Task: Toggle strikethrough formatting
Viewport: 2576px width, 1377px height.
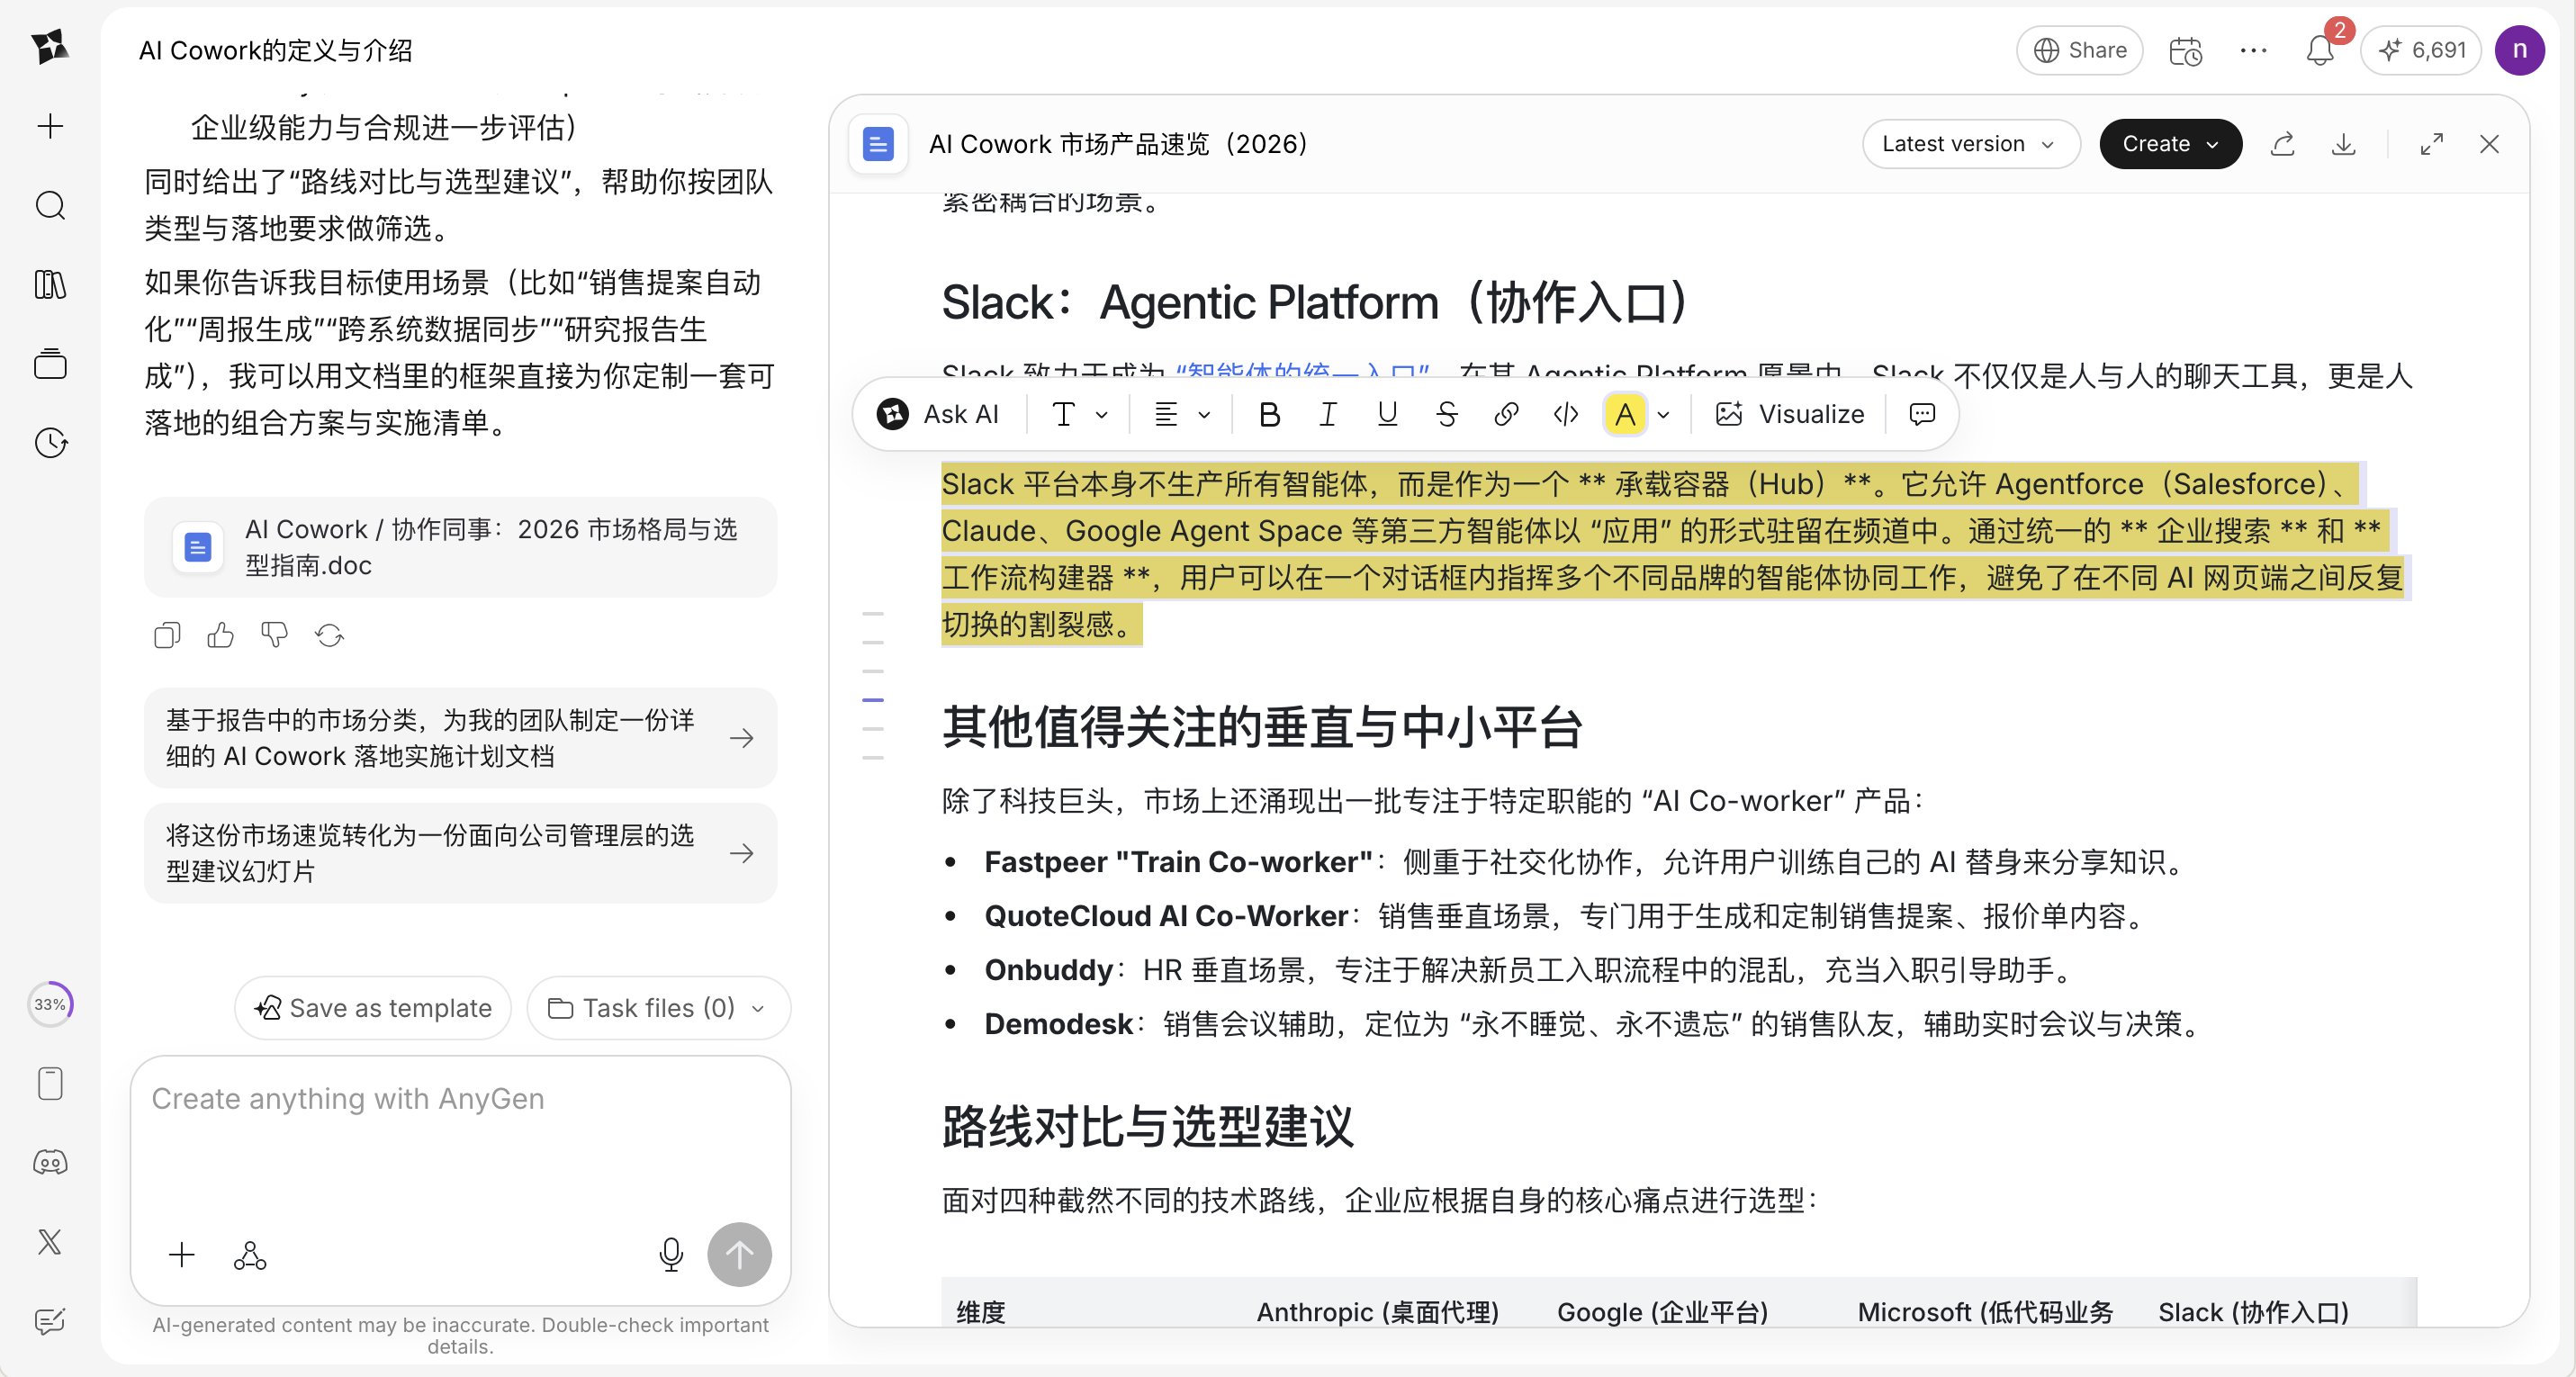Action: 1446,413
